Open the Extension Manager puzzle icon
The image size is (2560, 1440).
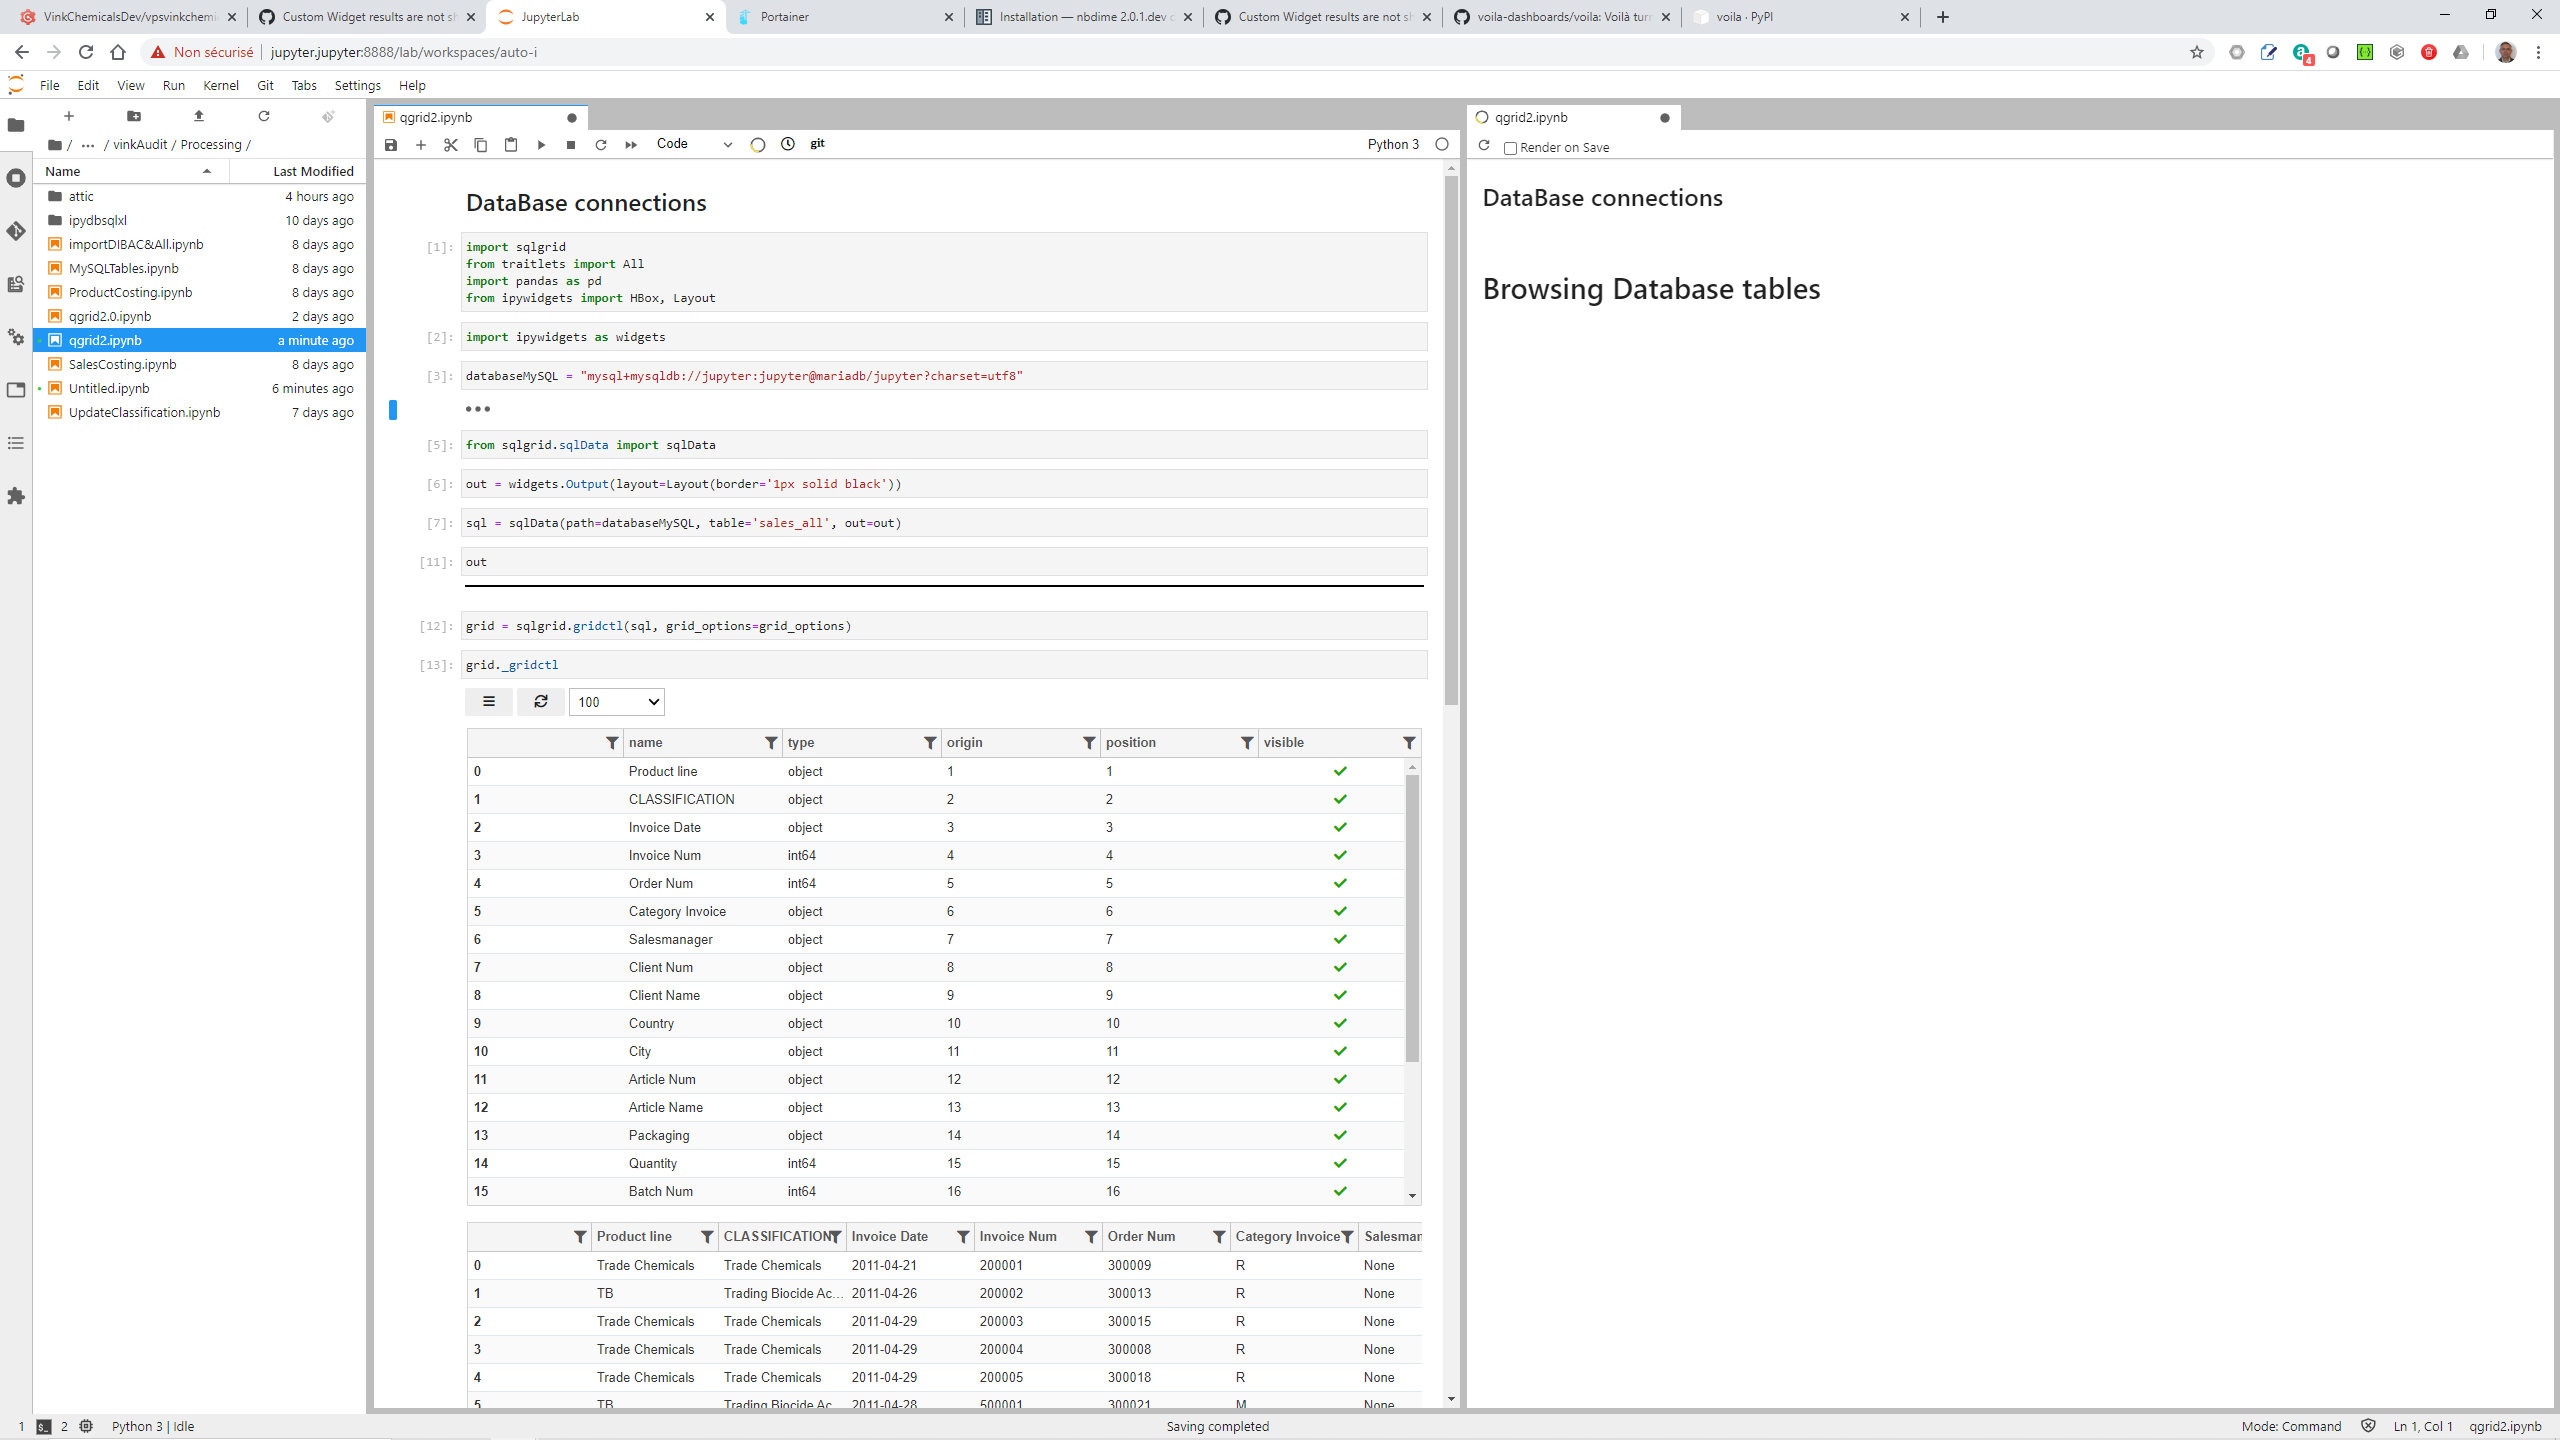(16, 496)
